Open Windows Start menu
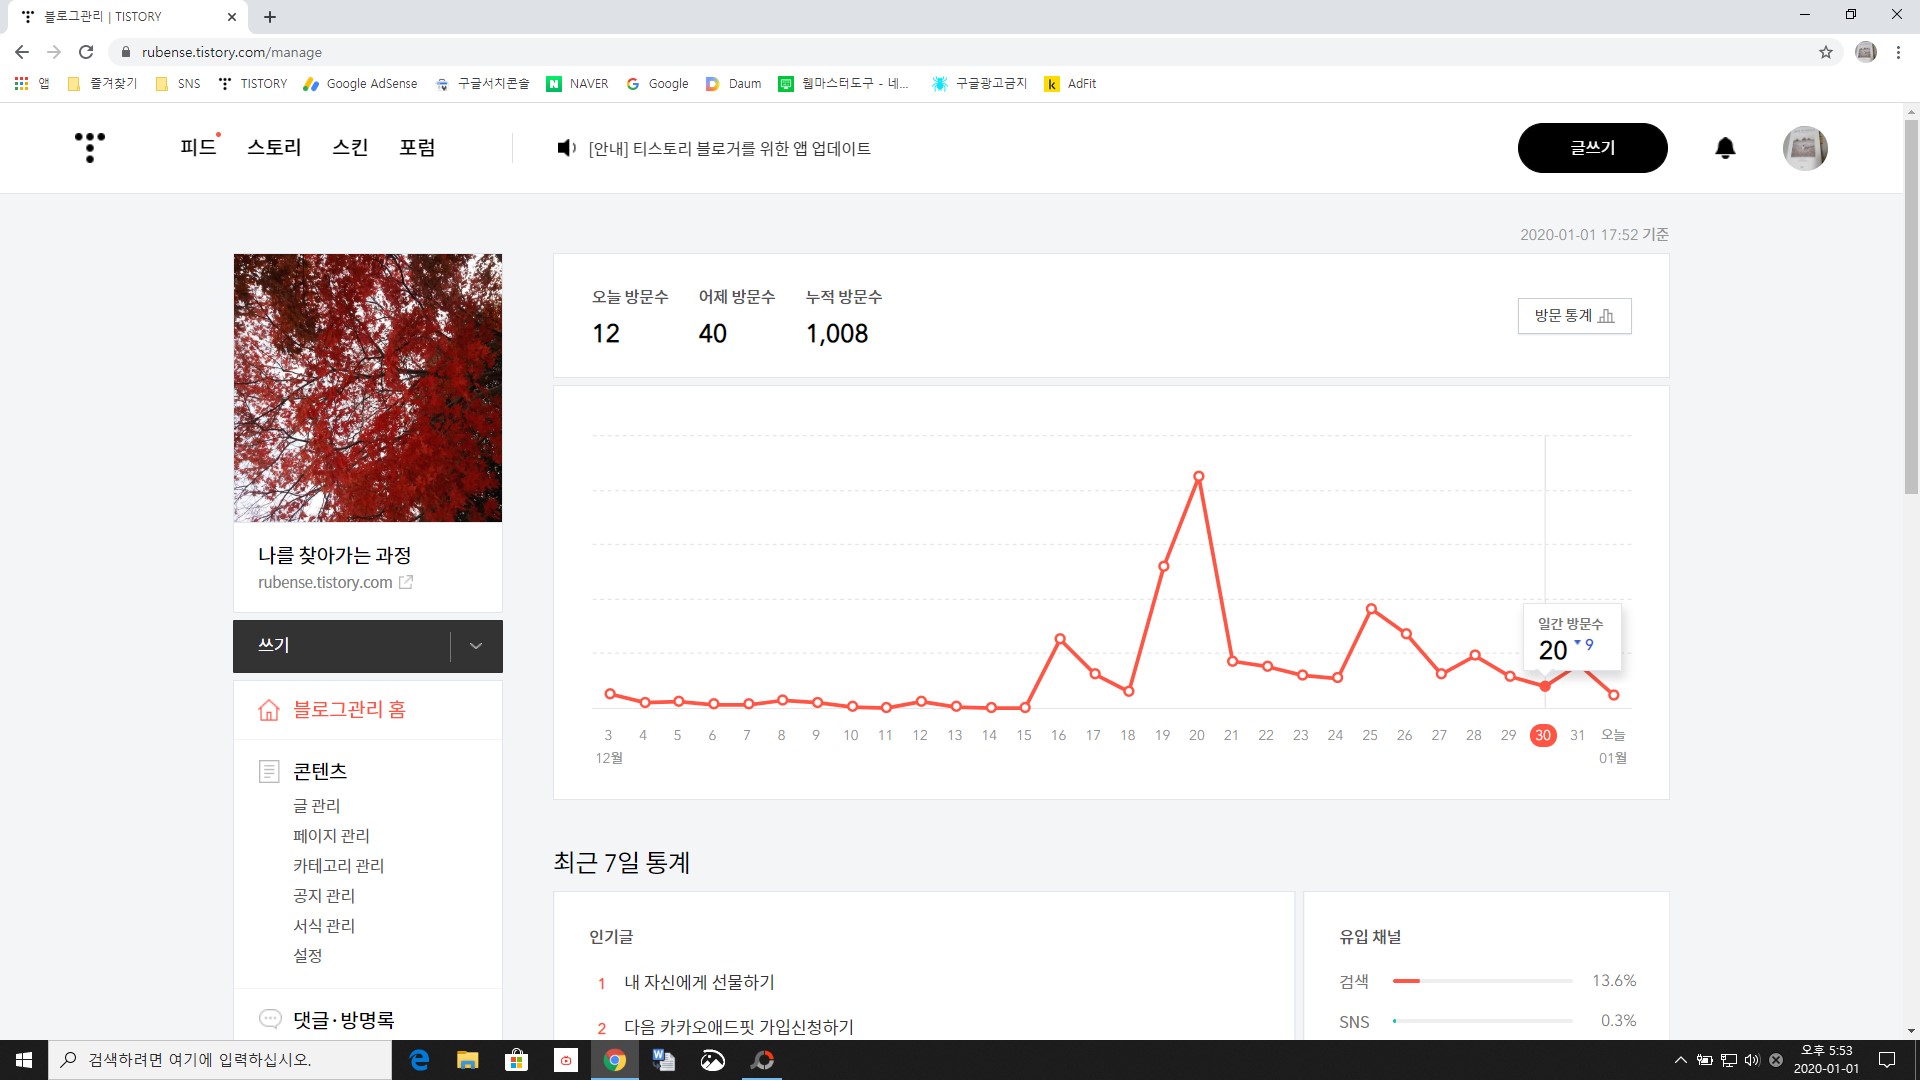The width and height of the screenshot is (1920, 1080). [x=24, y=1060]
